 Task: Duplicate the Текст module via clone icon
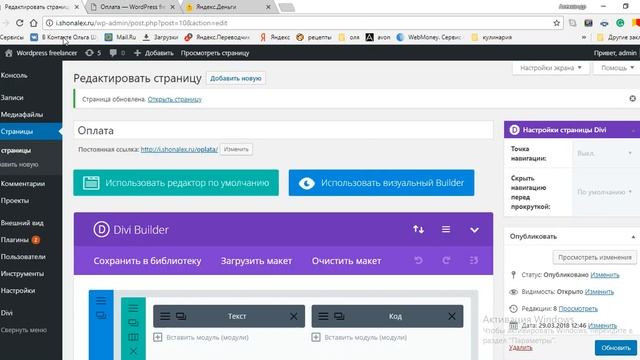[181, 316]
